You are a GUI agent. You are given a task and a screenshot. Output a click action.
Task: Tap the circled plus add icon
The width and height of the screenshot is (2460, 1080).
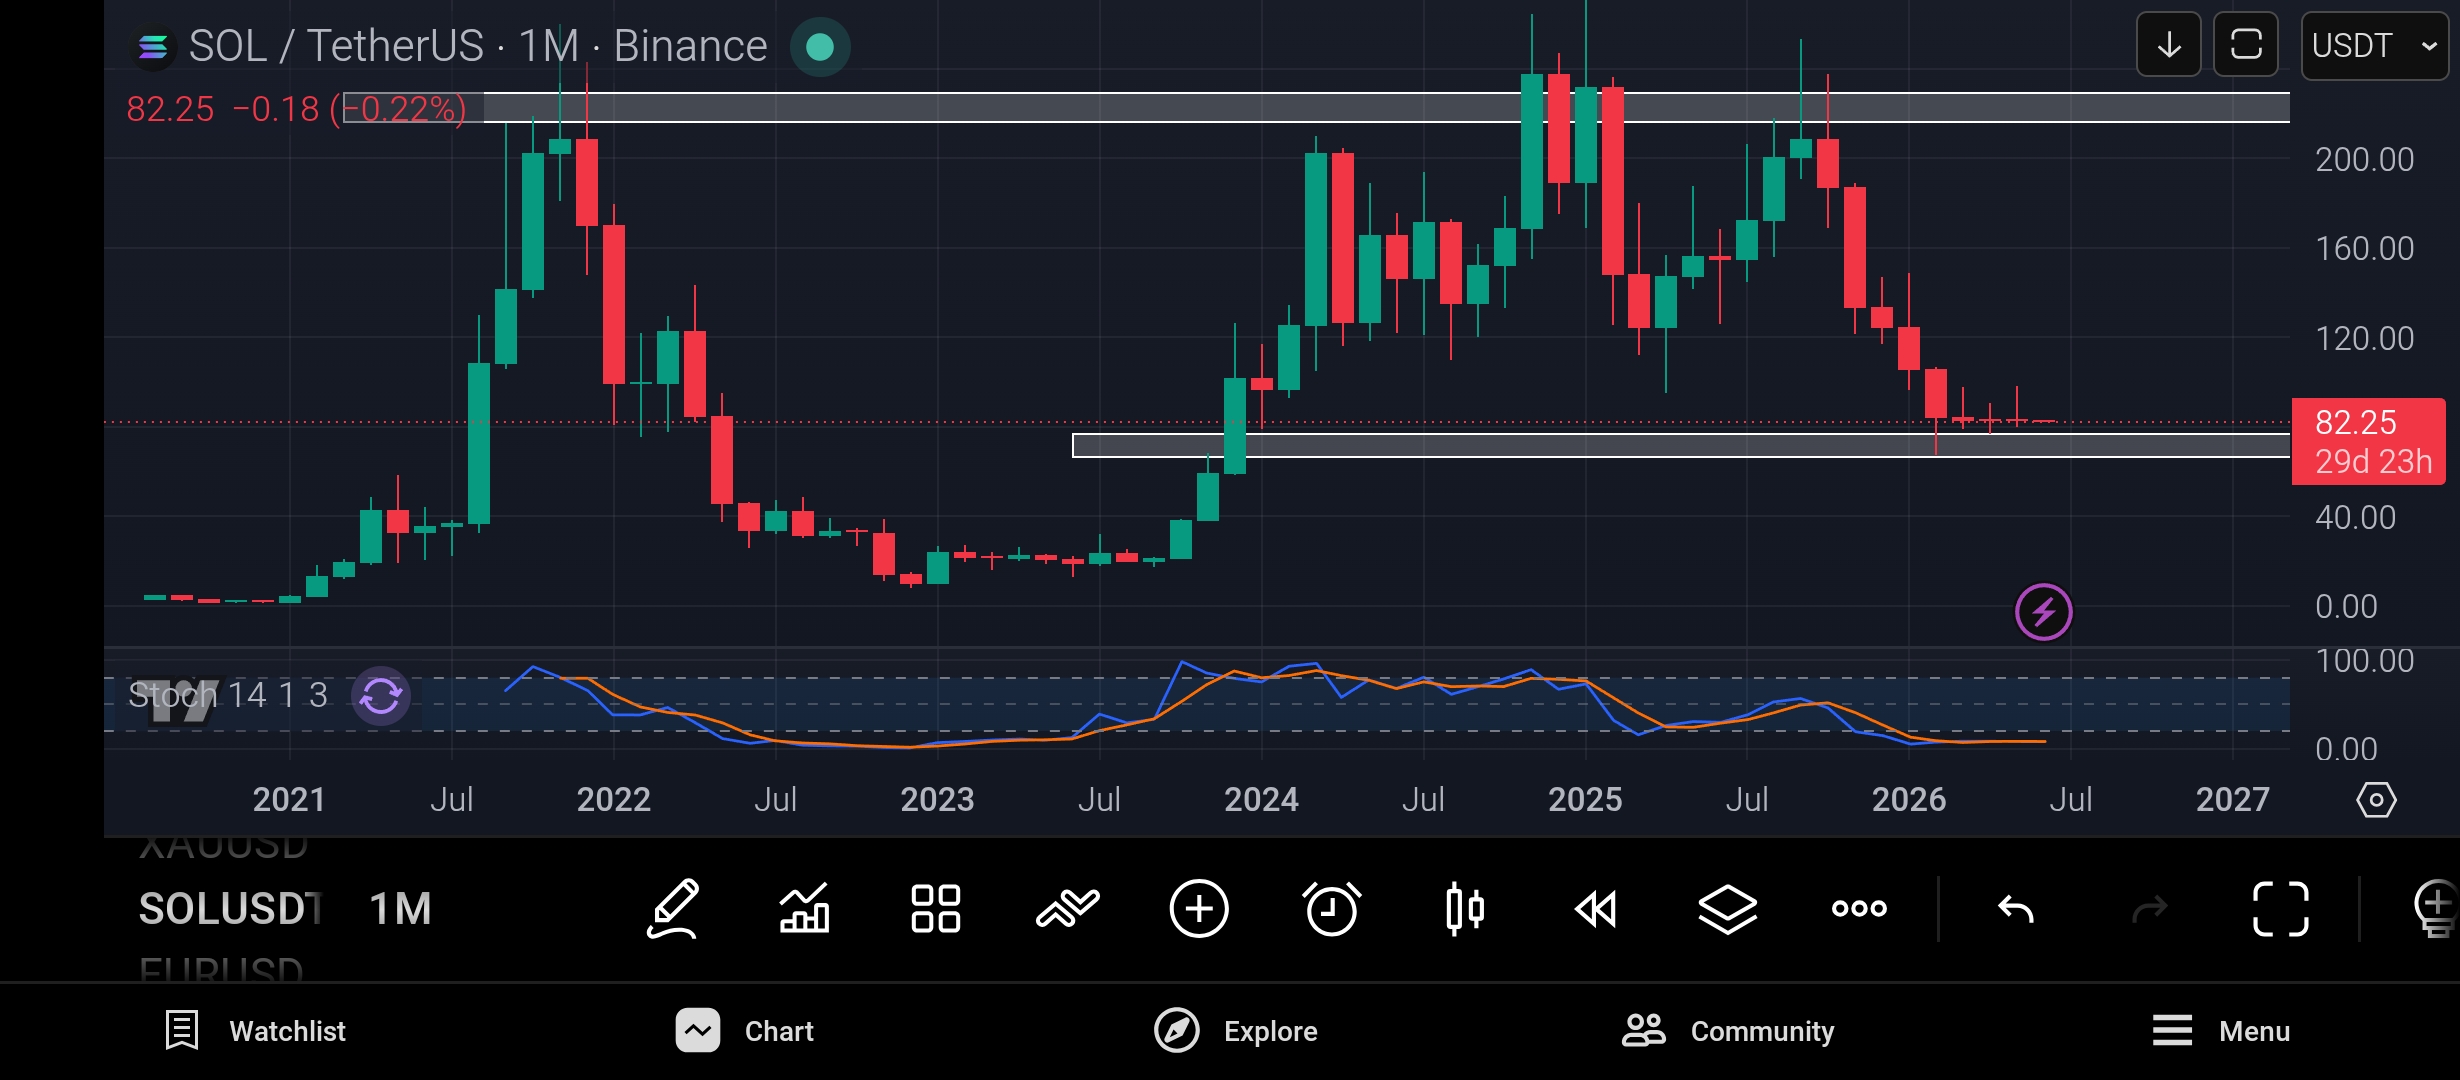click(x=1199, y=909)
